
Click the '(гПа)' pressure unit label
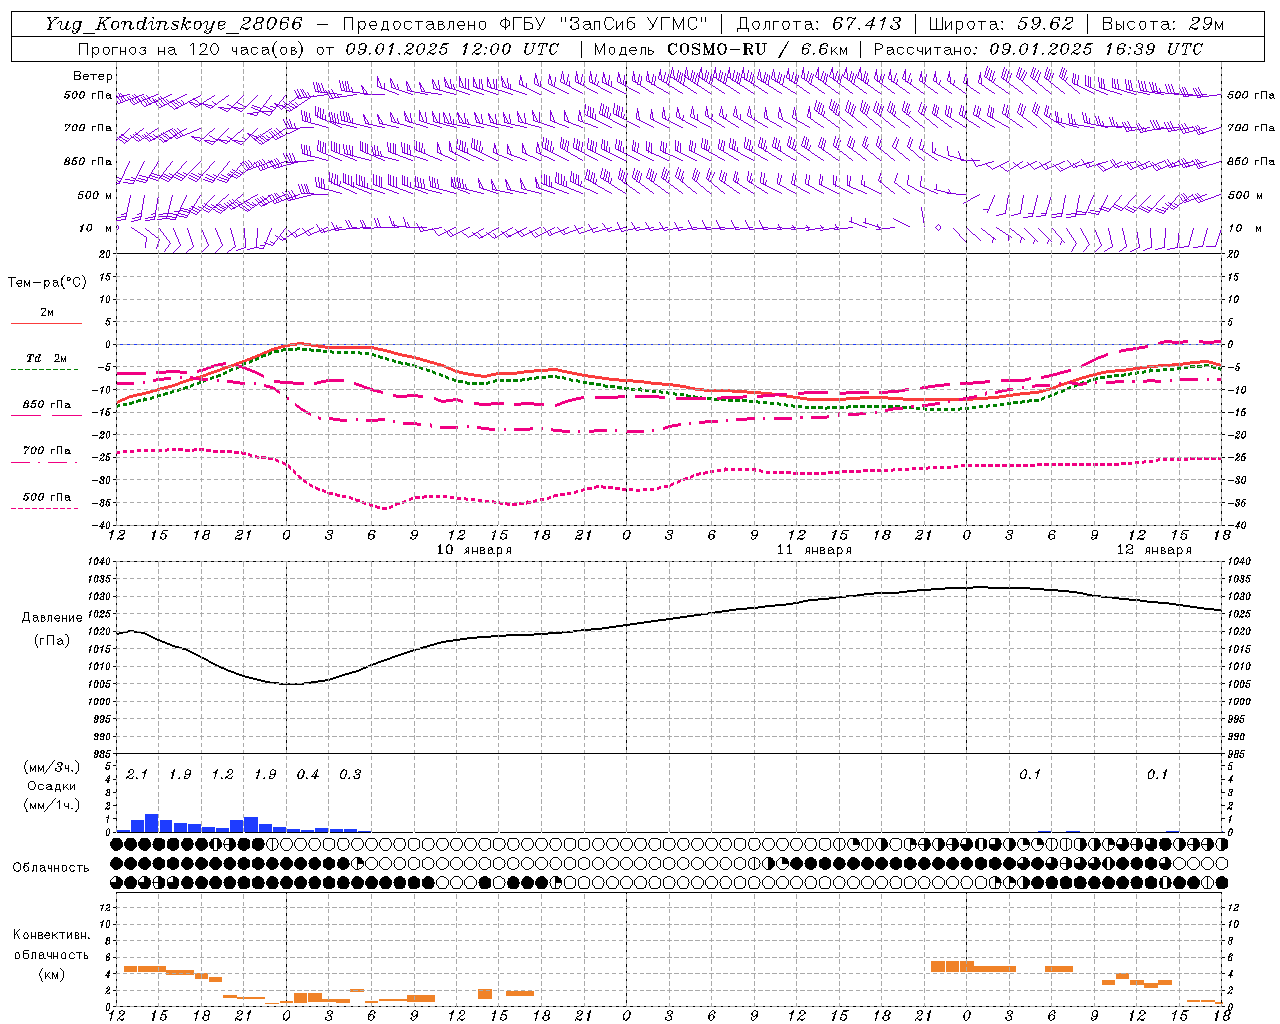coord(52,641)
